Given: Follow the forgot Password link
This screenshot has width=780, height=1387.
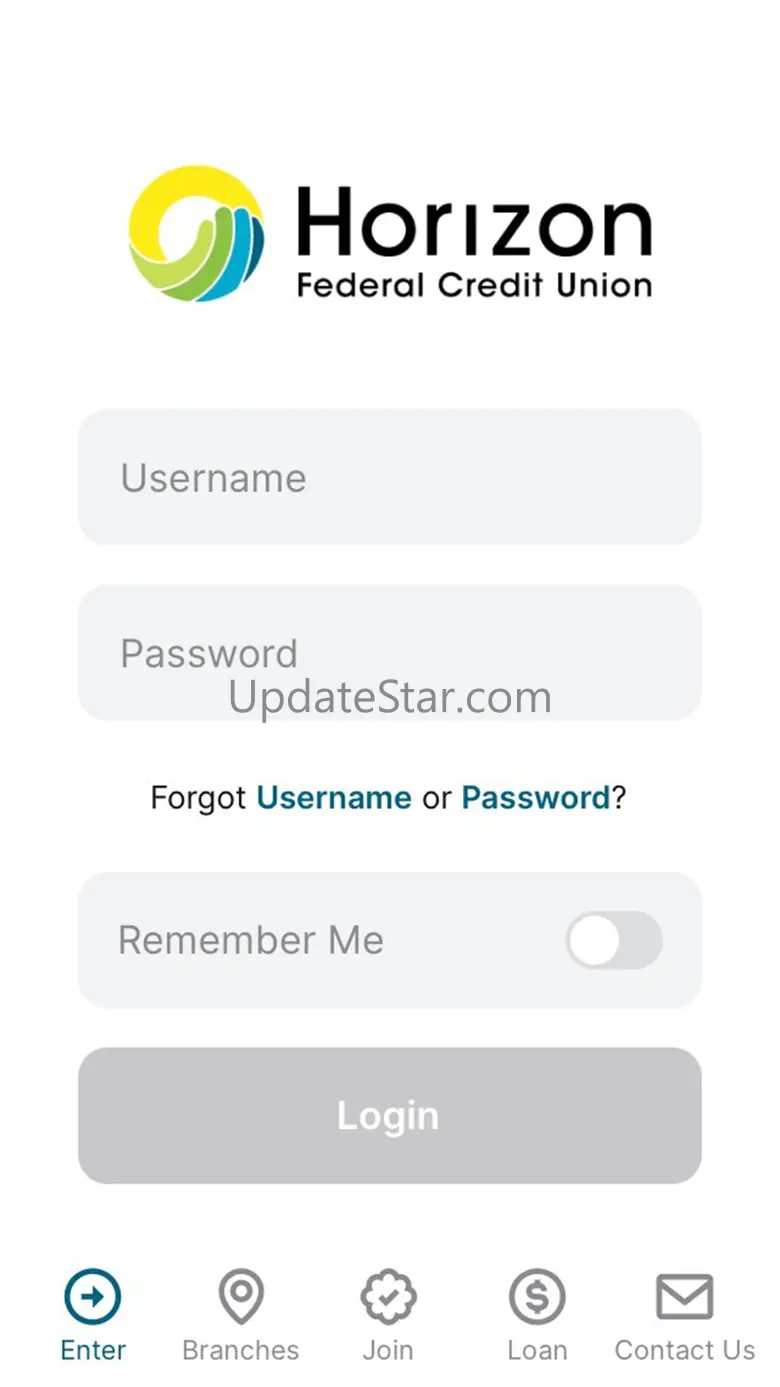Looking at the screenshot, I should click(x=536, y=798).
